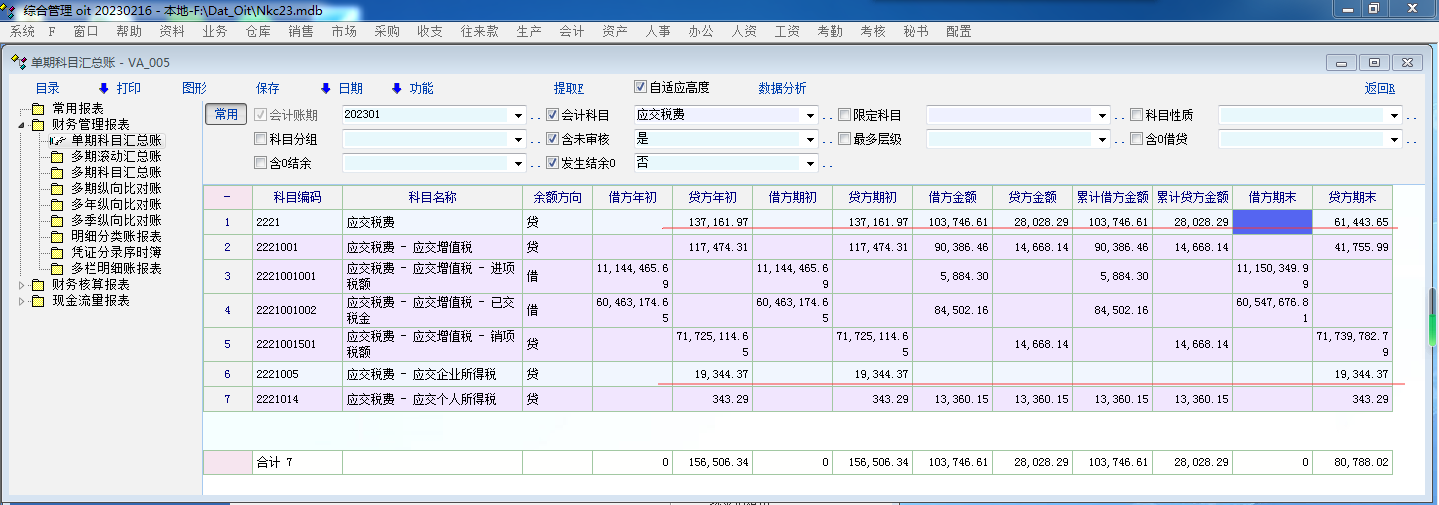Image resolution: width=1439 pixels, height=505 pixels.
Task: Click the 多期滚动汇总账 folder icon
Action: click(x=57, y=157)
